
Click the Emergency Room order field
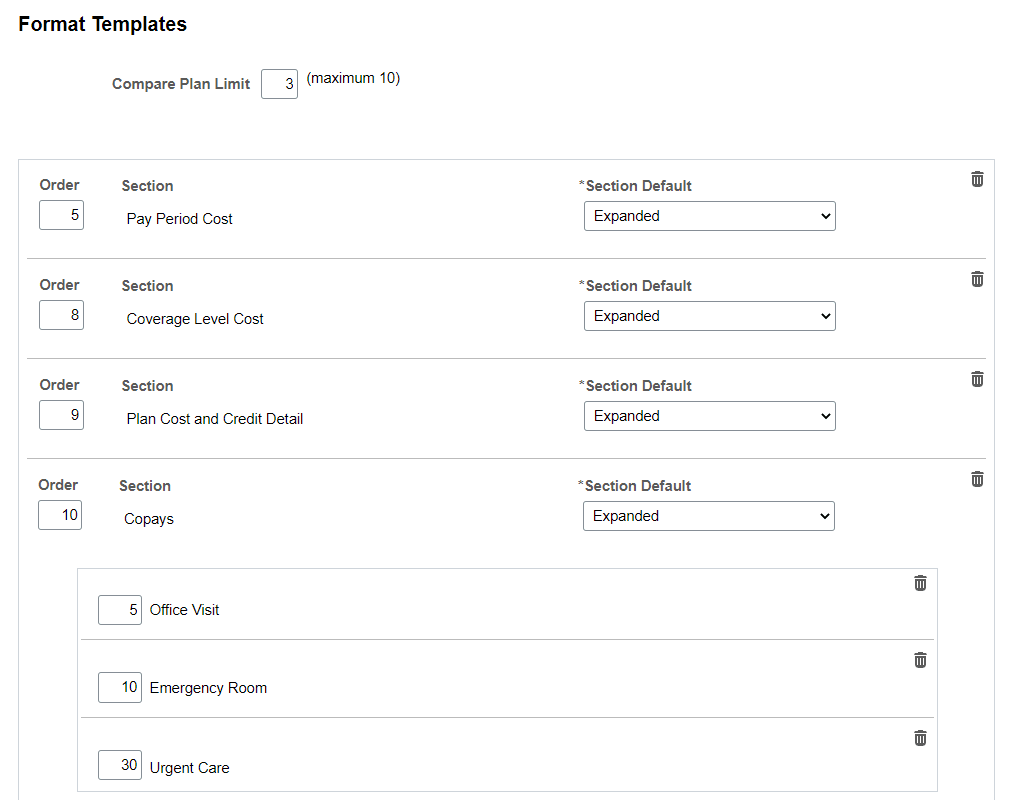(x=120, y=687)
